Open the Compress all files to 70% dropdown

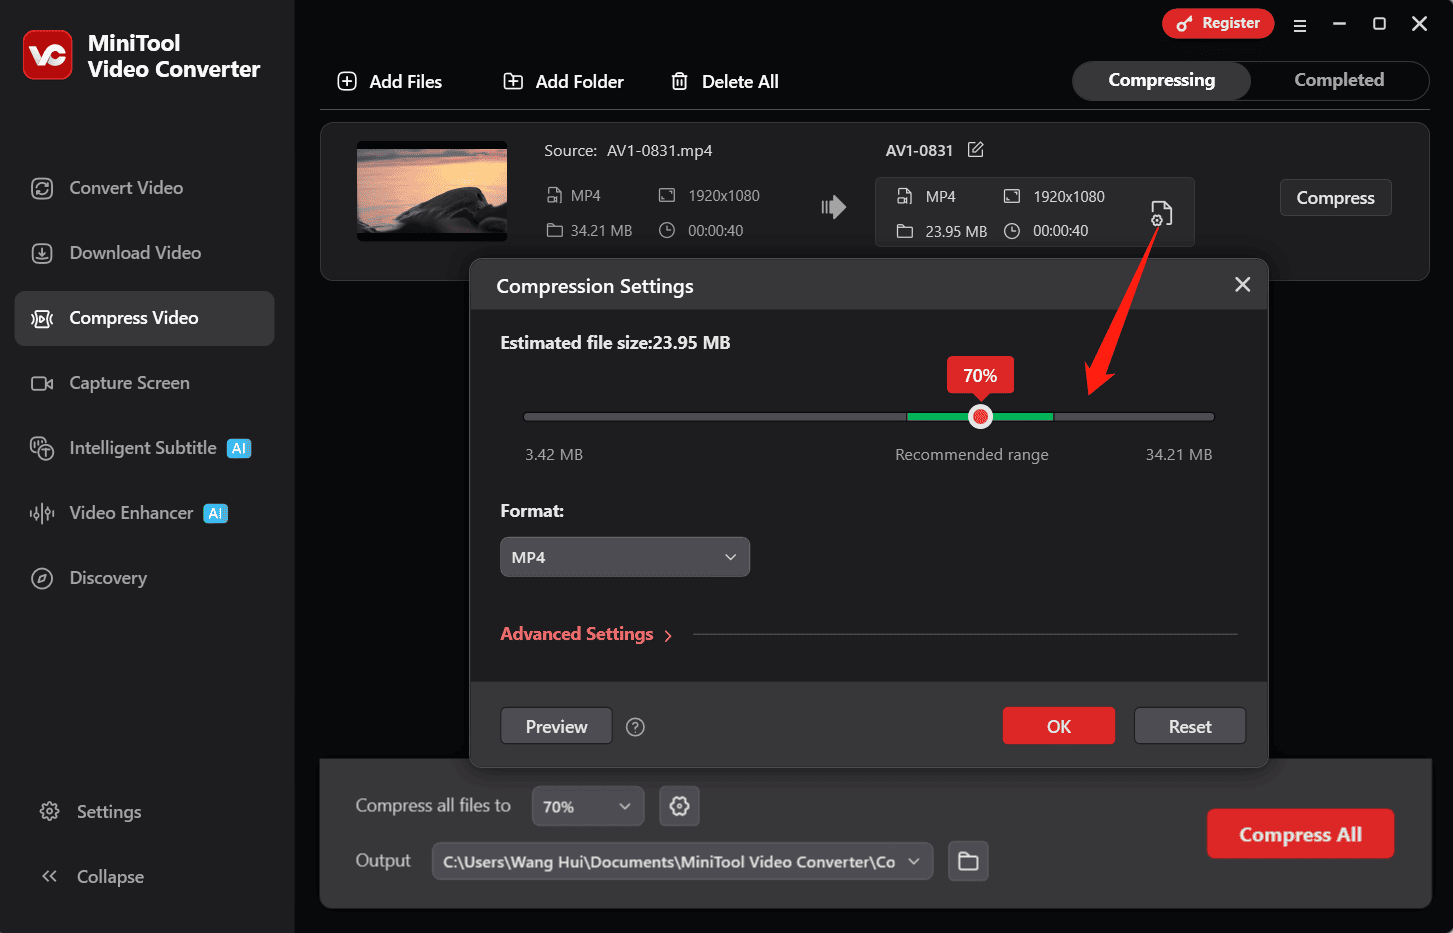click(x=588, y=806)
